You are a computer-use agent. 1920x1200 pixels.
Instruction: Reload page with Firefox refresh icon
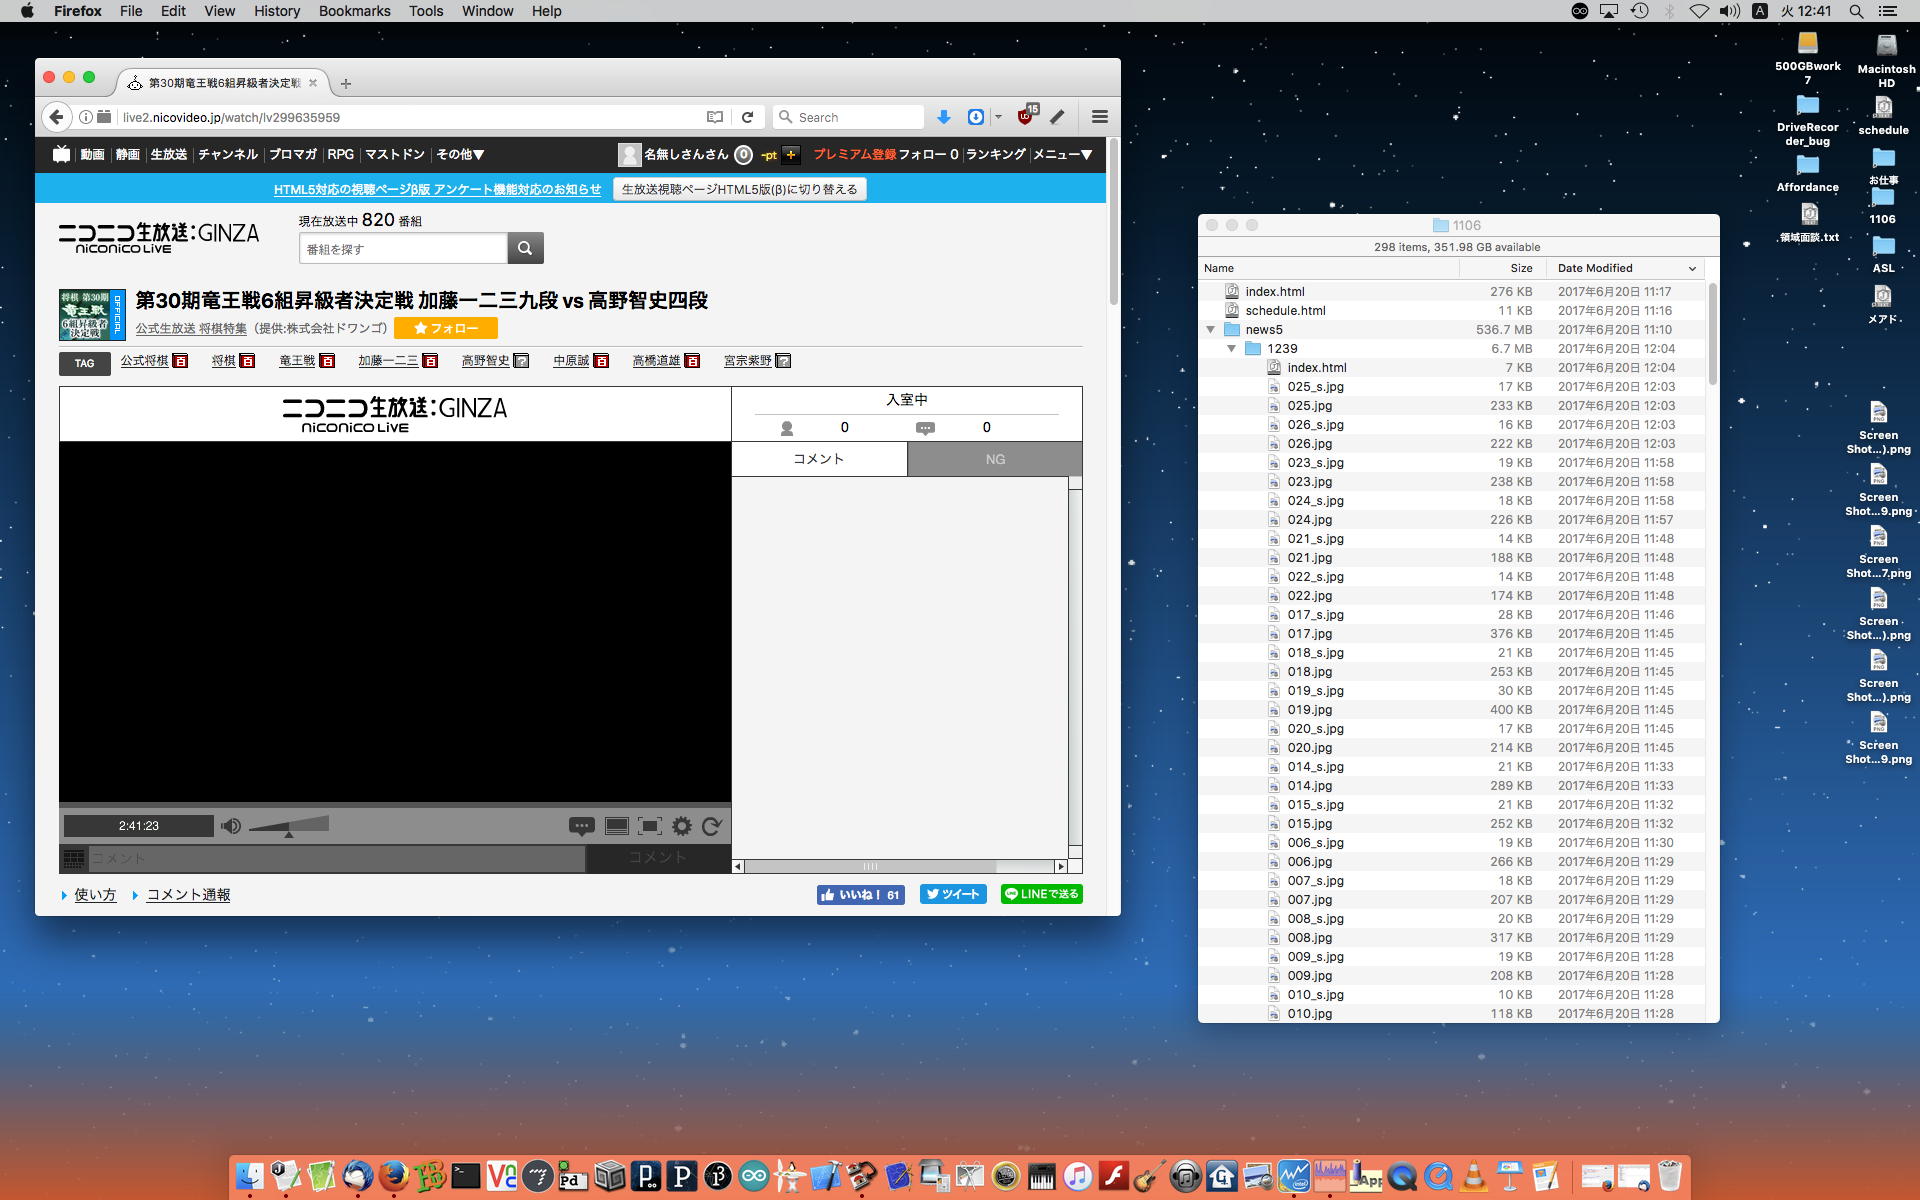click(x=747, y=117)
